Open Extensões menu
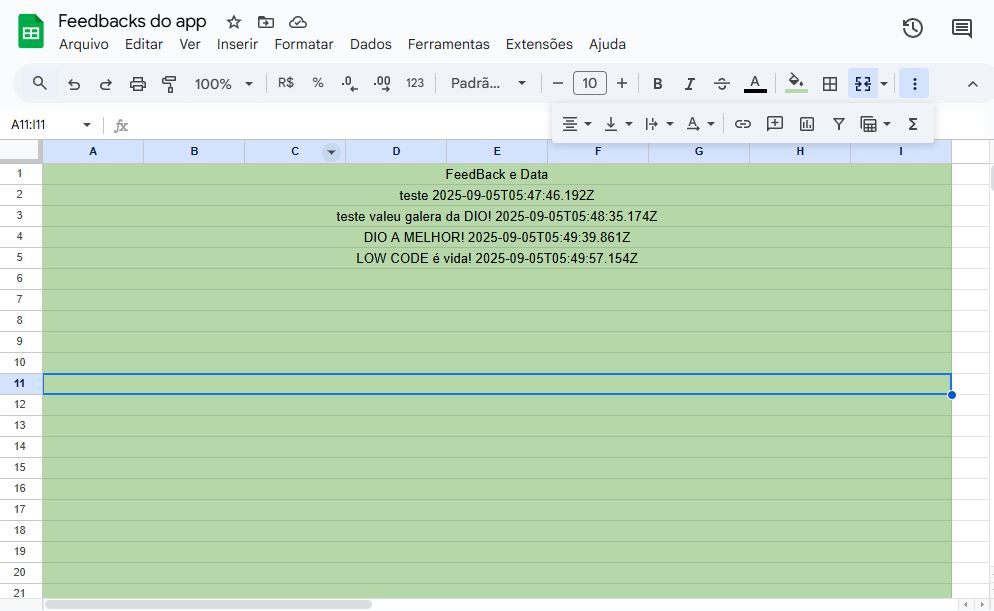The image size is (994, 611). [539, 44]
